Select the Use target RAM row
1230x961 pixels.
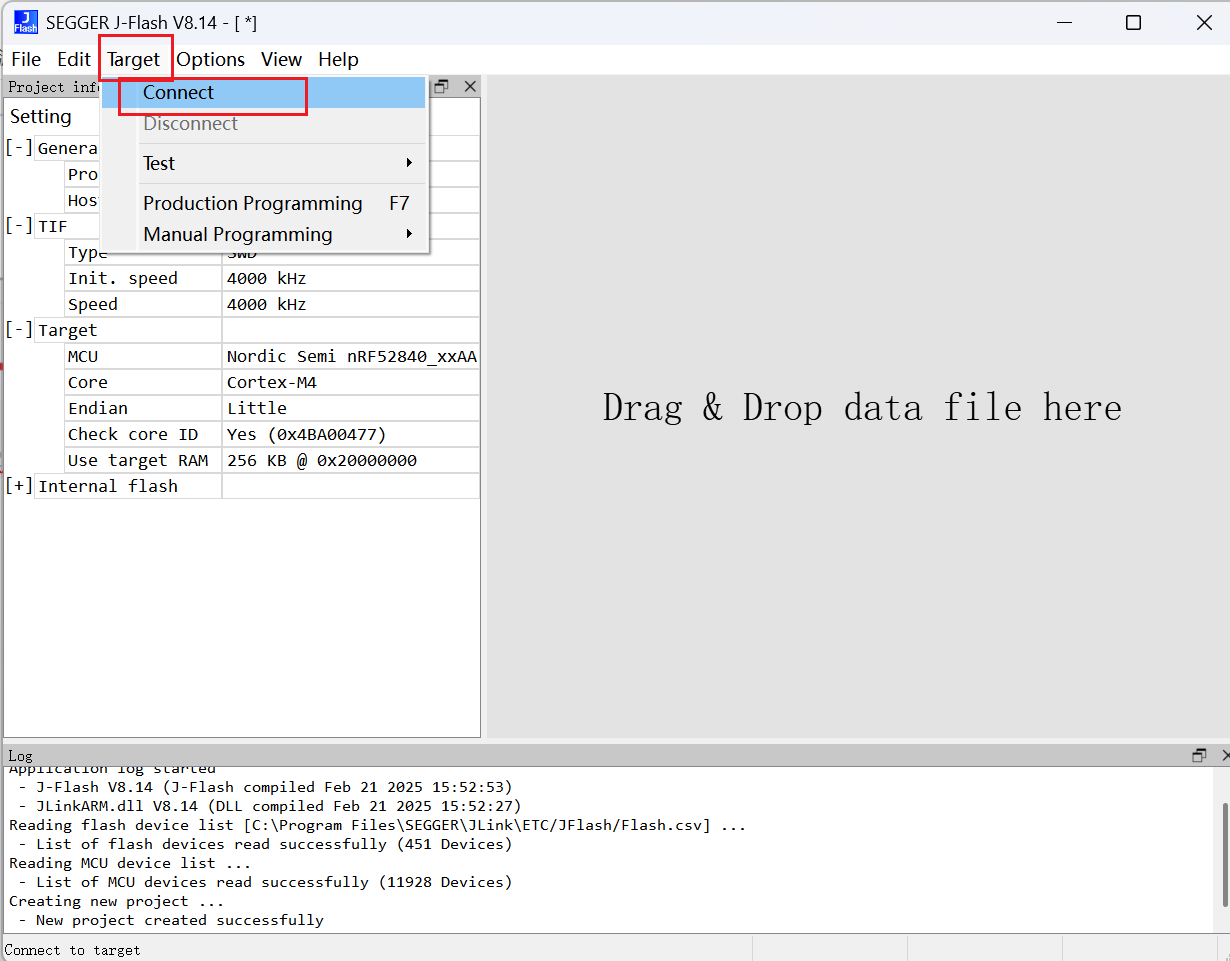(x=272, y=460)
